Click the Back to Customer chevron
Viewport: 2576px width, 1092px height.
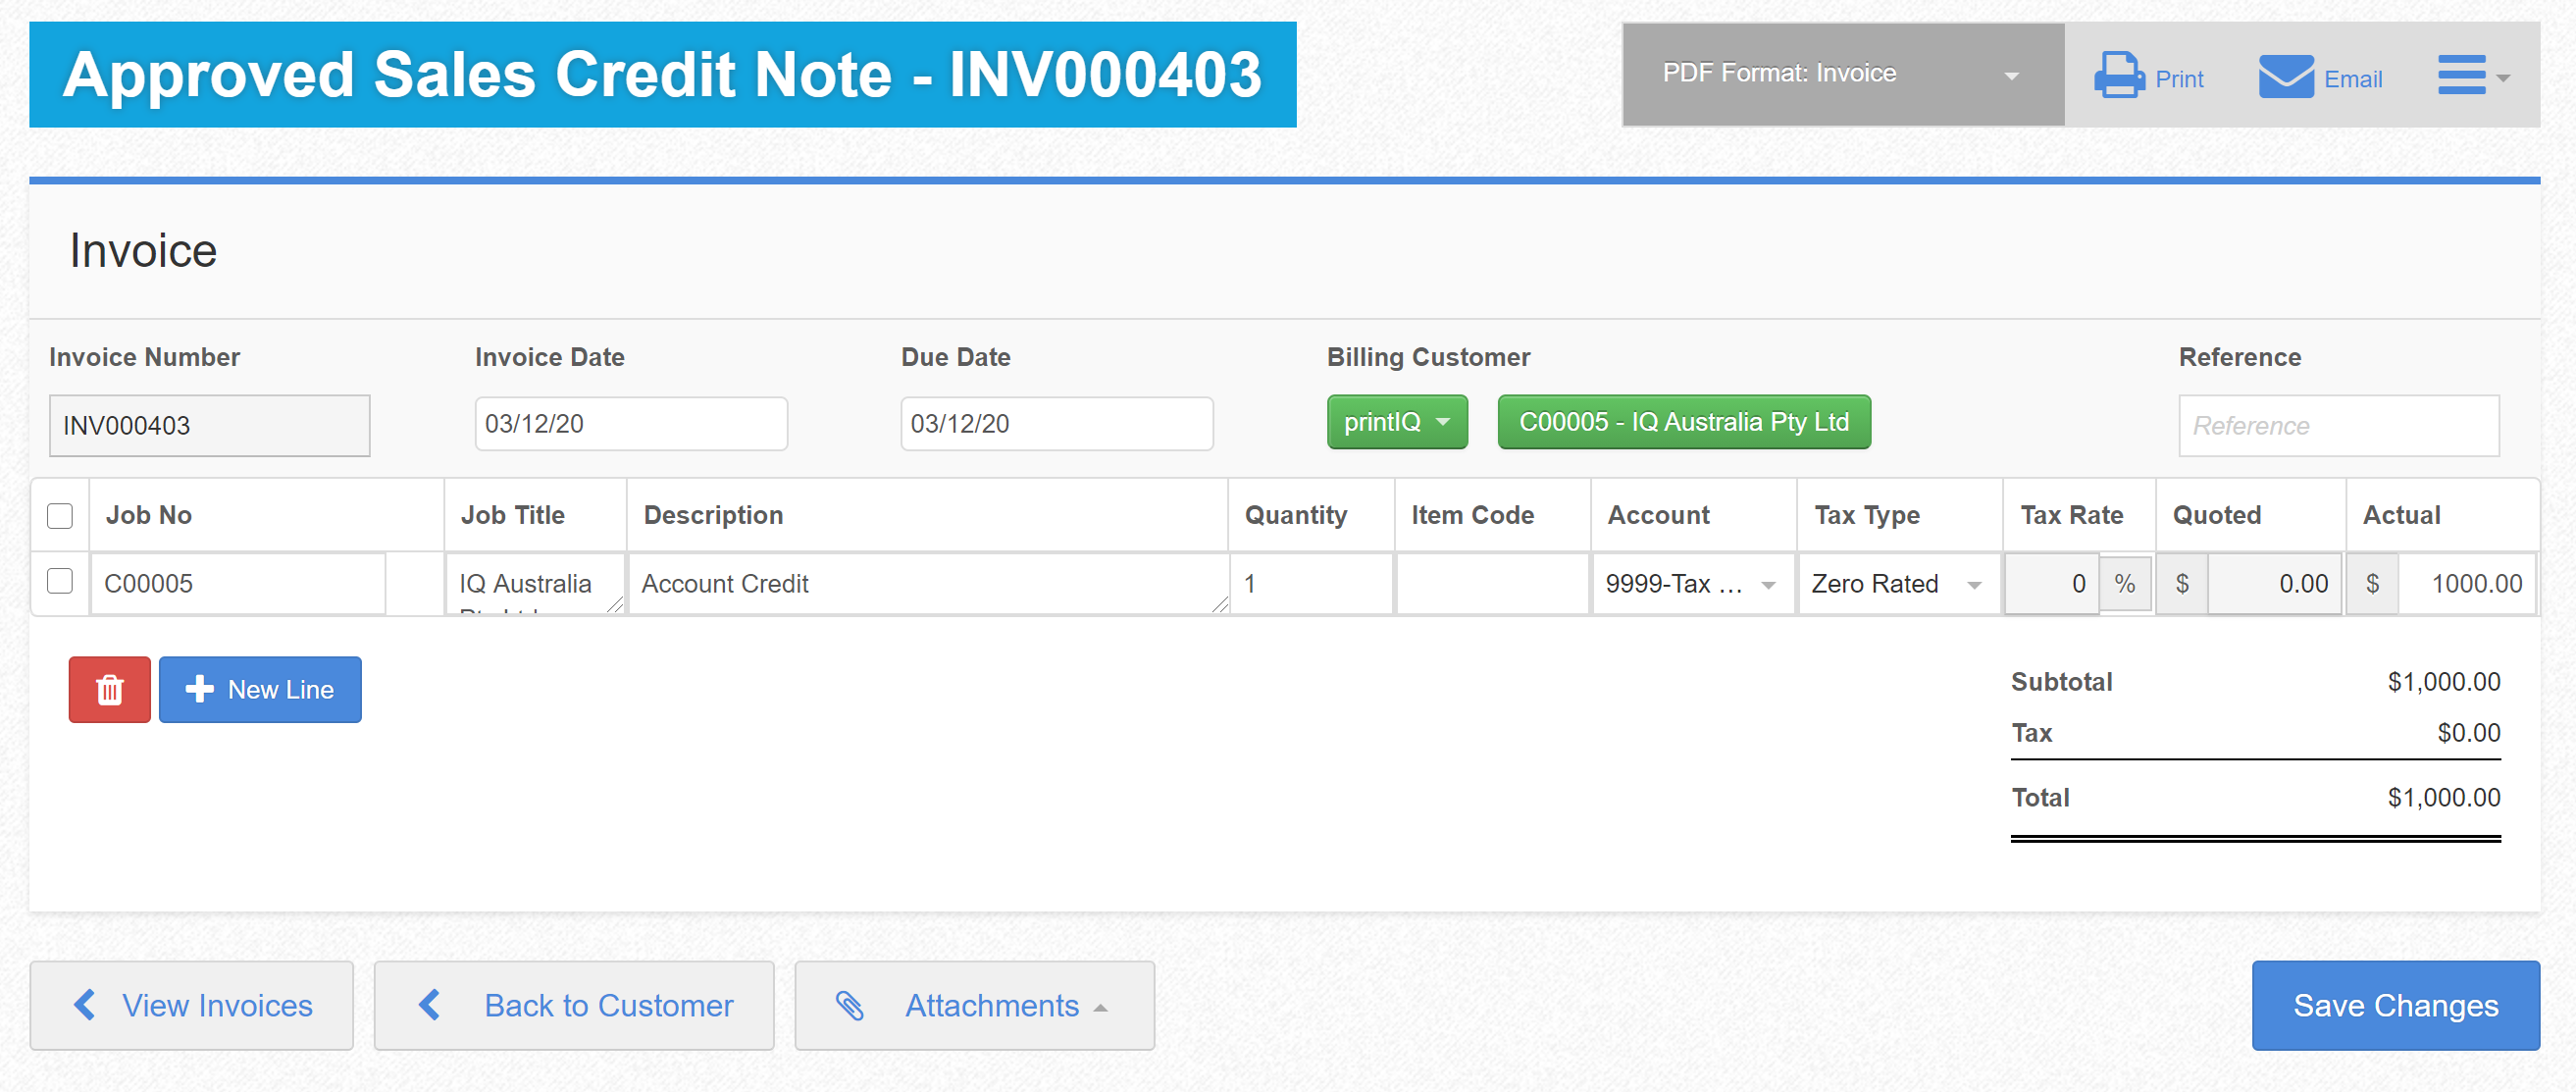(430, 1004)
